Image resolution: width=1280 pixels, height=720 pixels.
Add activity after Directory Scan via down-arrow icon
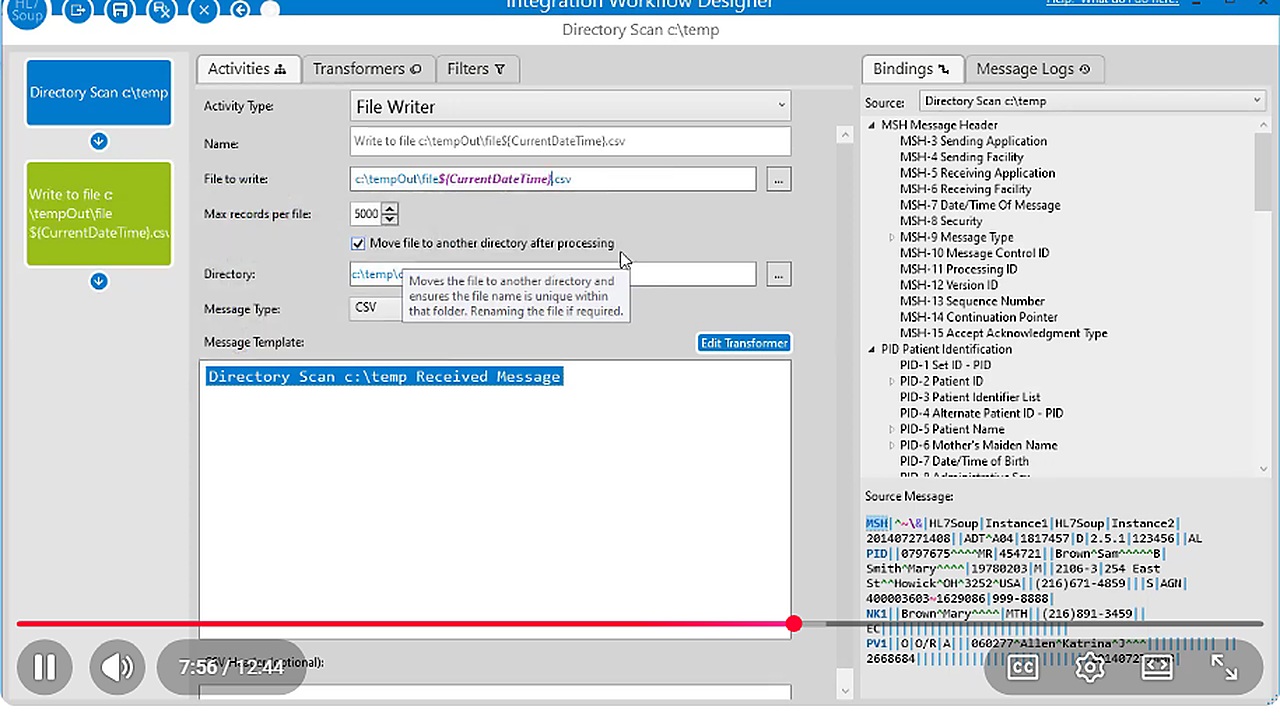[x=98, y=141]
